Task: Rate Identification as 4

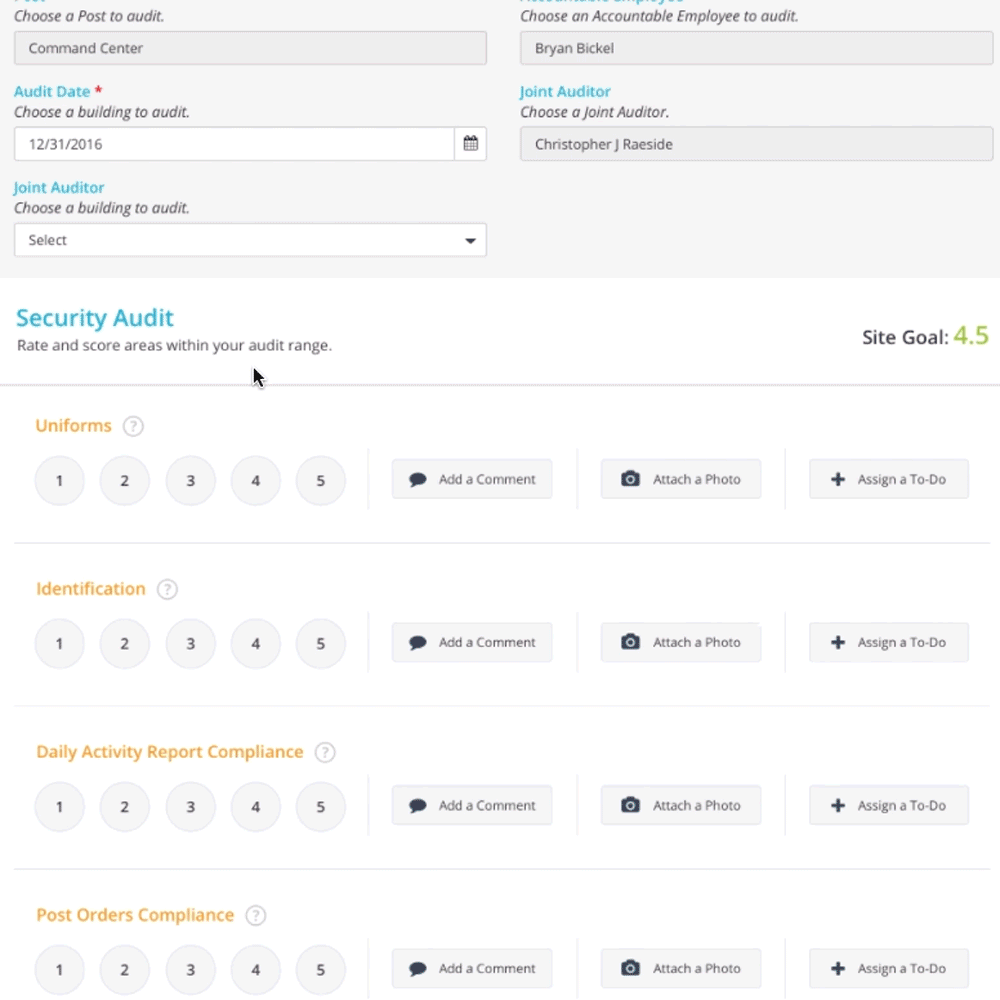Action: point(256,643)
